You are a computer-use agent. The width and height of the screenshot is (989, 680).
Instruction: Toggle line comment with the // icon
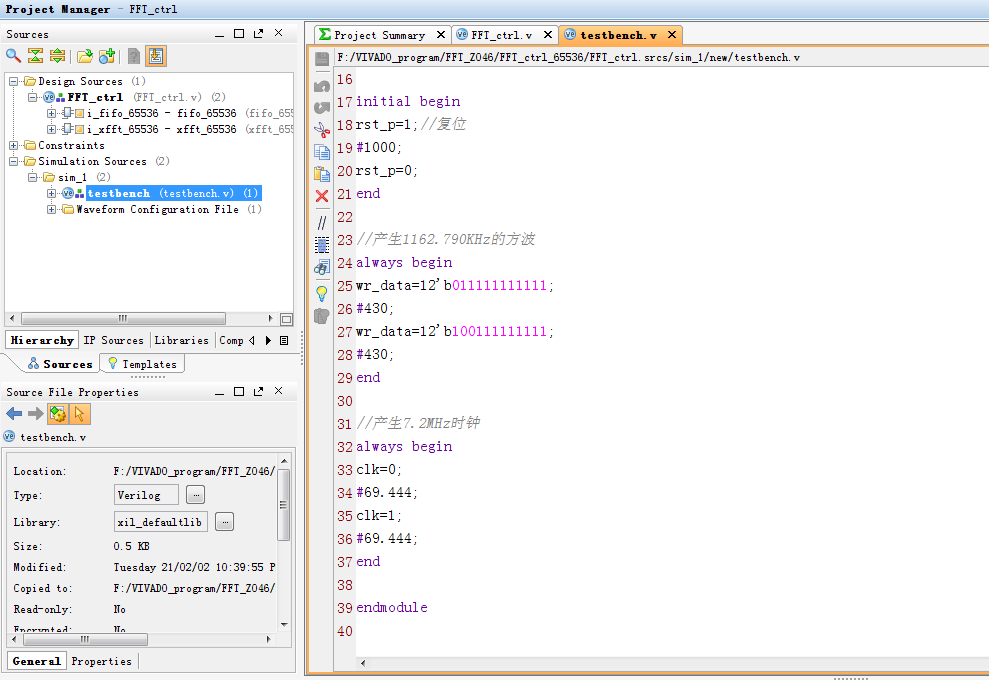tap(321, 222)
